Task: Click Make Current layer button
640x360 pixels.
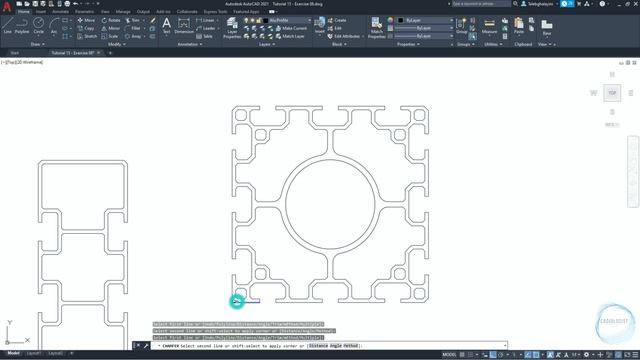Action: 291,28
